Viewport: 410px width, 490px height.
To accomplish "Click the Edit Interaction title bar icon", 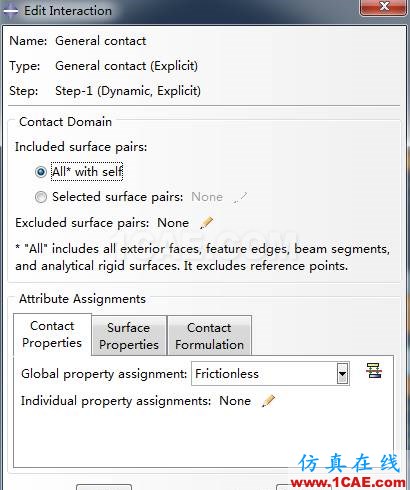I will (x=10, y=11).
